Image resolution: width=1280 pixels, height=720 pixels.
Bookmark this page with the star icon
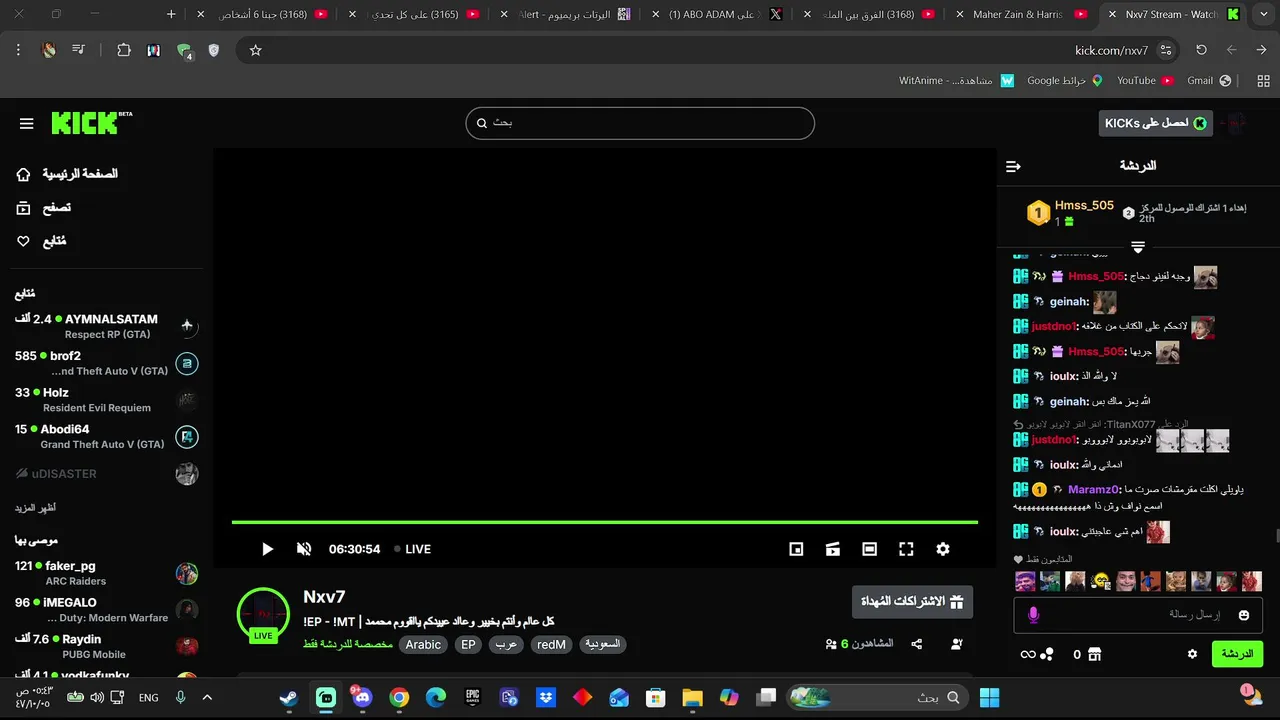point(255,50)
